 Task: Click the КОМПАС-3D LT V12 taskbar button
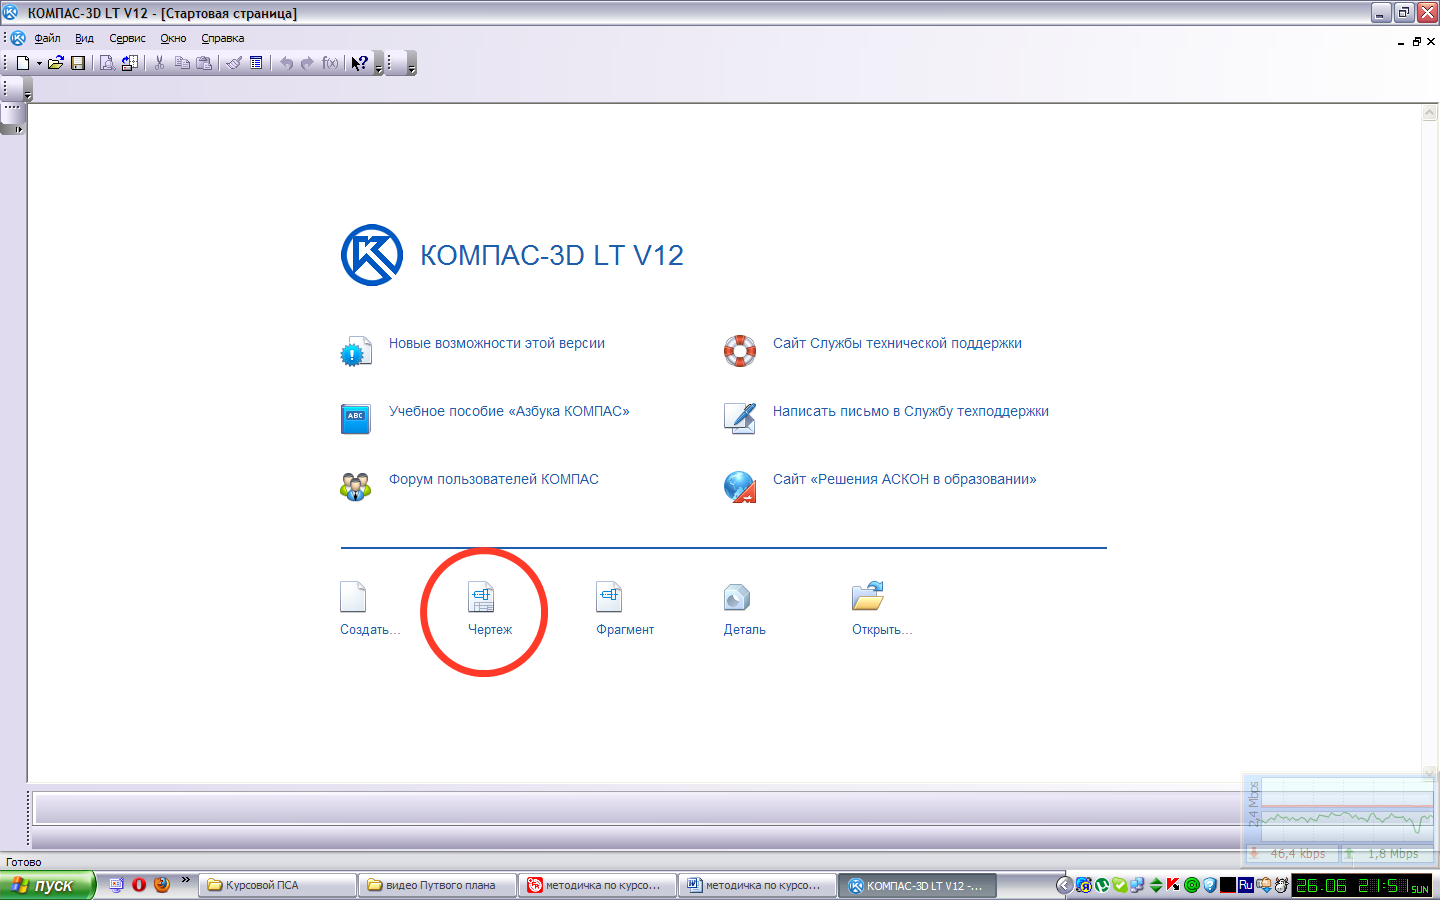(x=918, y=885)
